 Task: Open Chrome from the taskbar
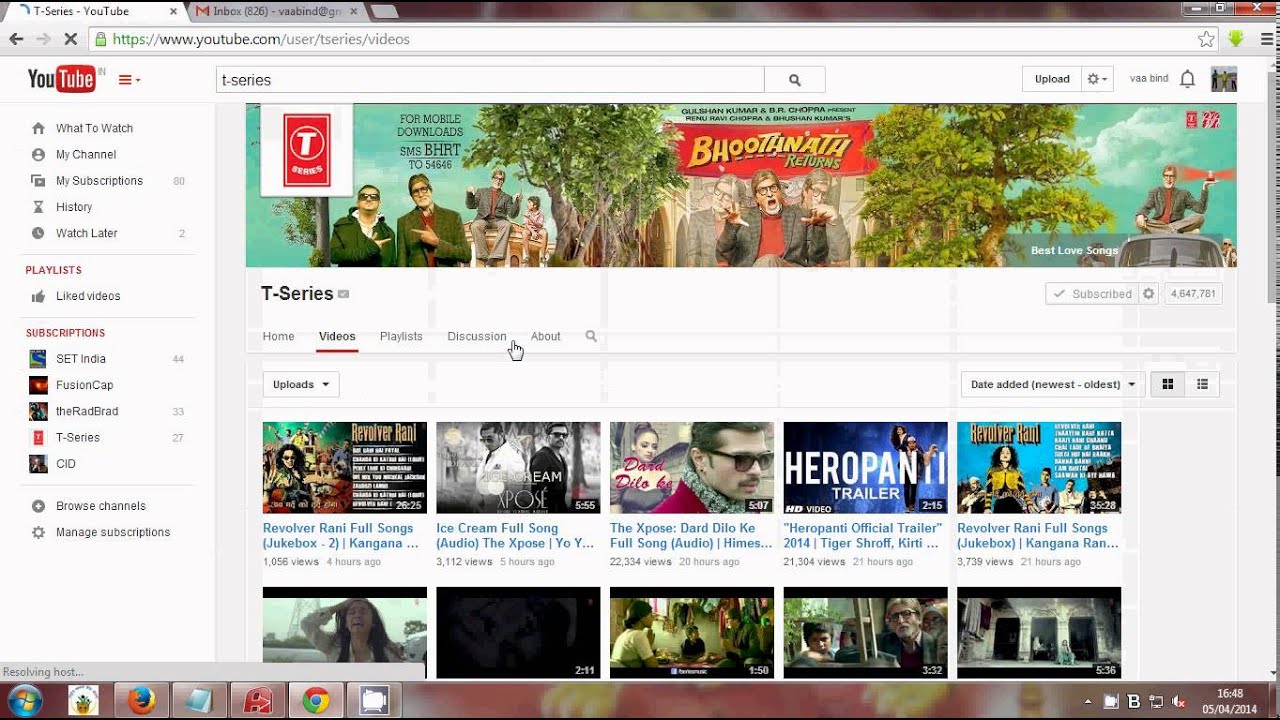tap(316, 700)
